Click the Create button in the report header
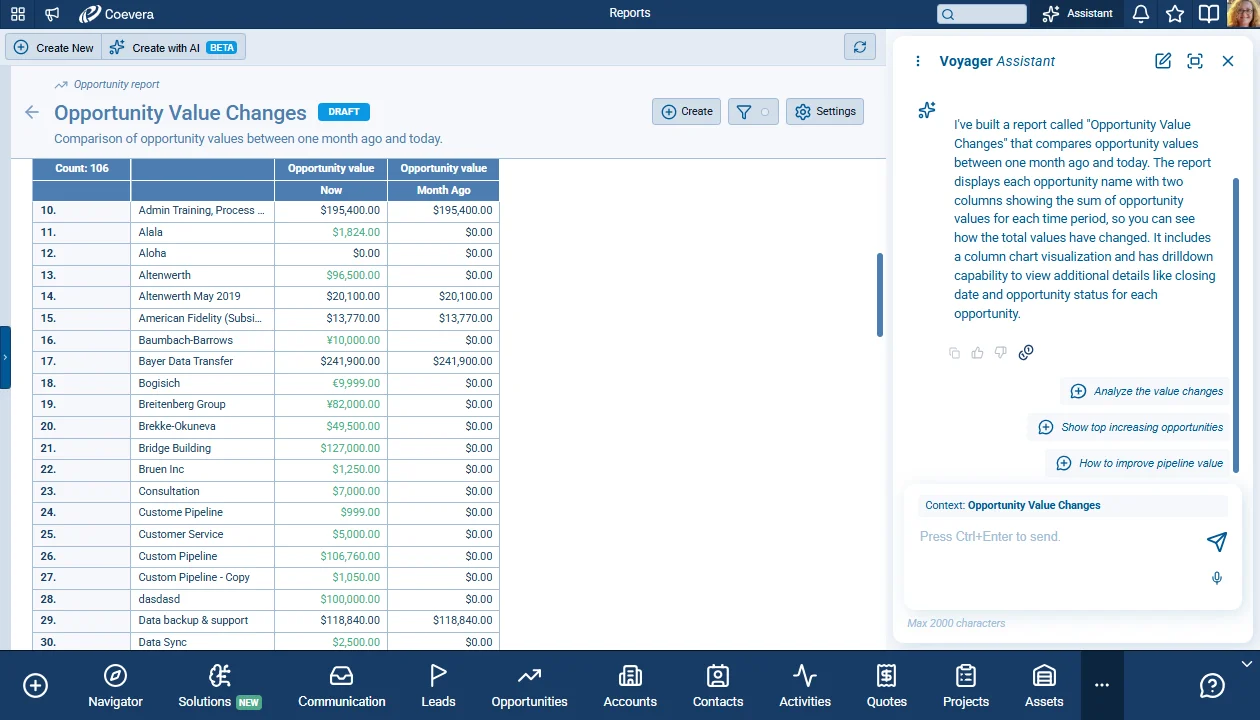This screenshot has width=1260, height=720. 686,112
